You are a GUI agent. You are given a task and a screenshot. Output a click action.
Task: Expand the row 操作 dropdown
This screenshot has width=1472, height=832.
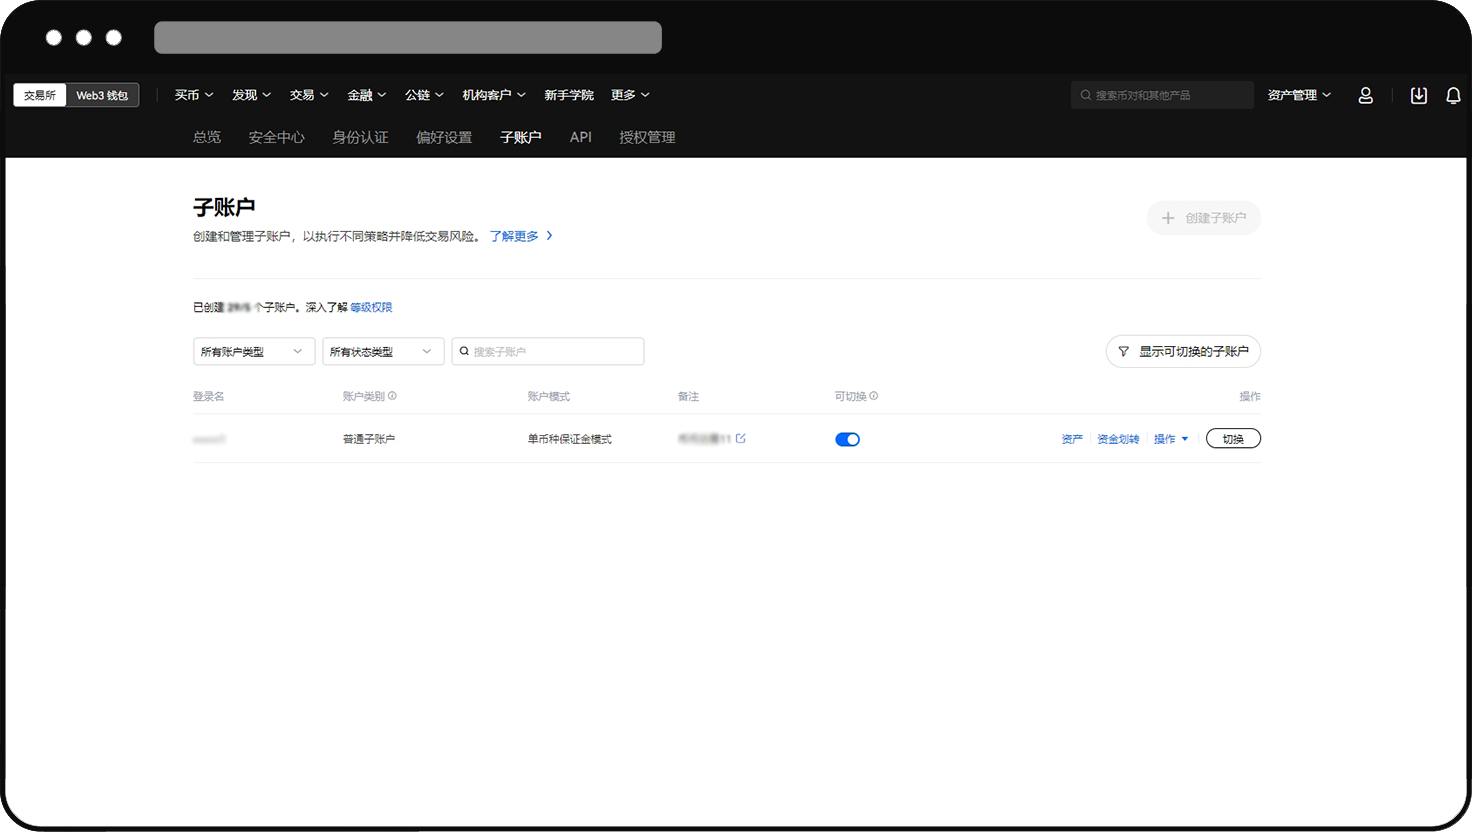point(1171,439)
